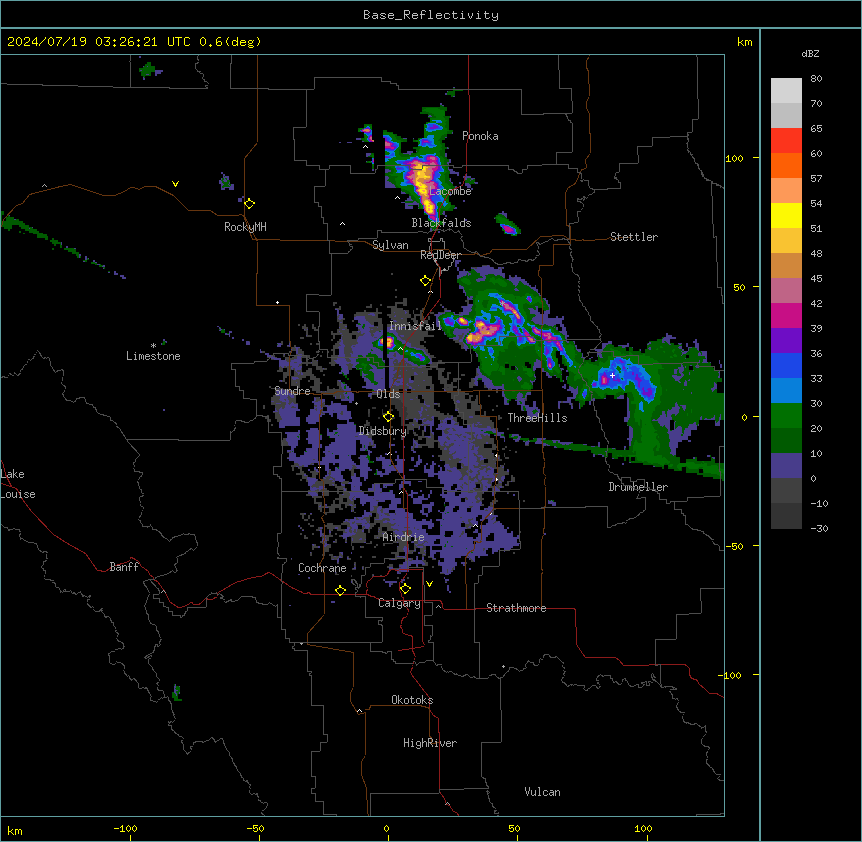Select the Lacombe label
Image resolution: width=862 pixels, height=842 pixels.
tap(450, 191)
